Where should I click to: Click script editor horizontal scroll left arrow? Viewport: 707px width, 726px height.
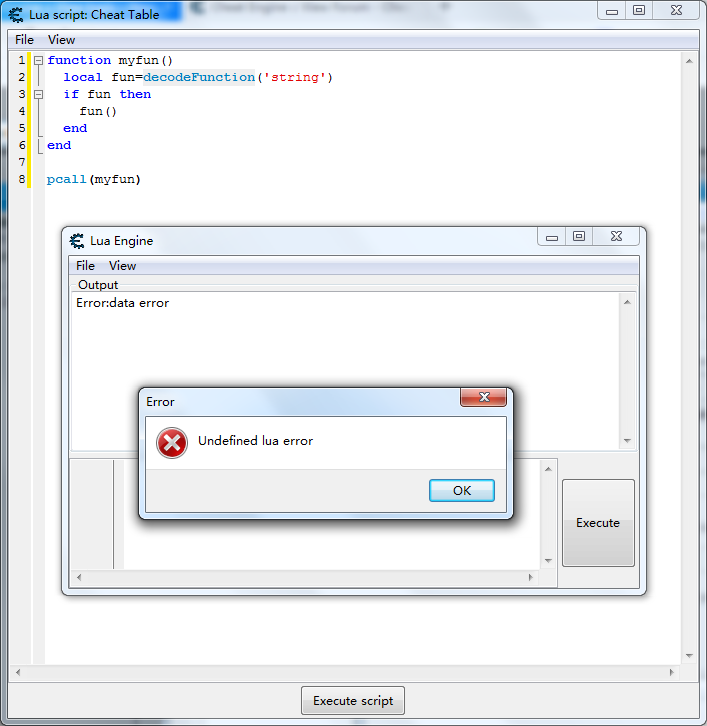(x=18, y=672)
